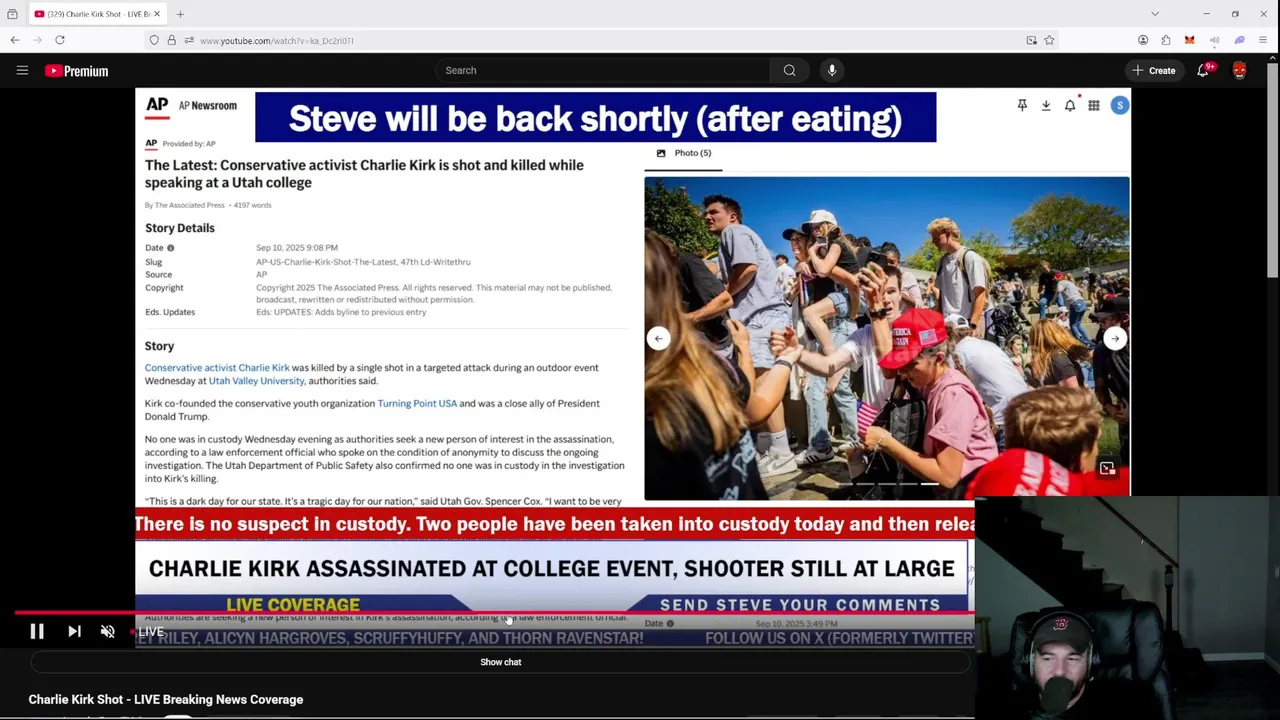Bookmark this page with star icon
The width and height of the screenshot is (1280, 720).
(x=1049, y=40)
